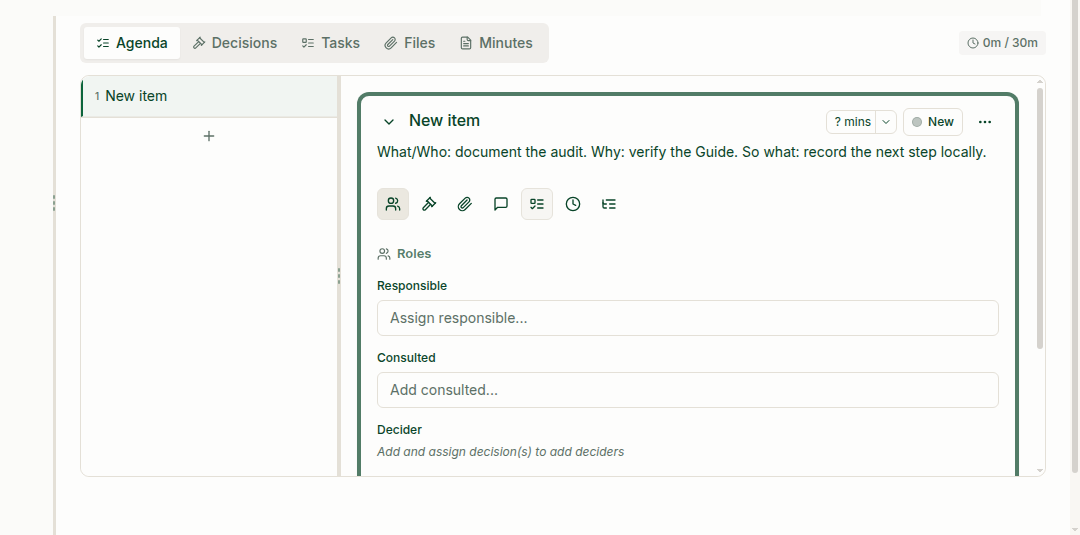Select 'New item' in the agenda list
Viewport: 1080px width, 535px height.
click(209, 96)
